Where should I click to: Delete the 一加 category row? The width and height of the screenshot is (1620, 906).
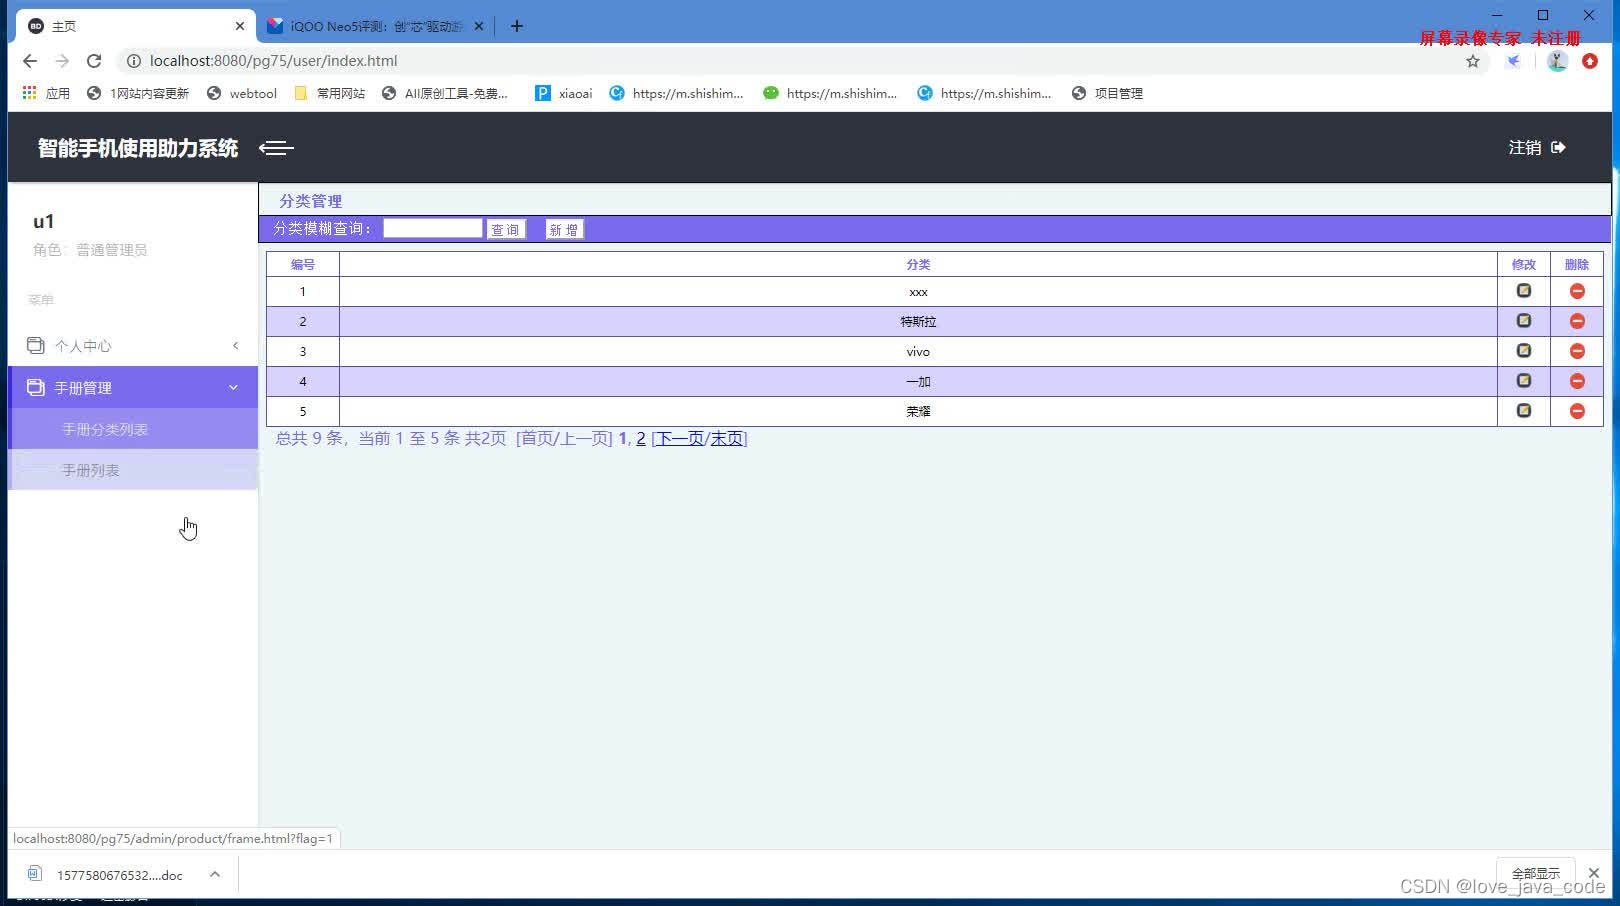[x=1577, y=381]
